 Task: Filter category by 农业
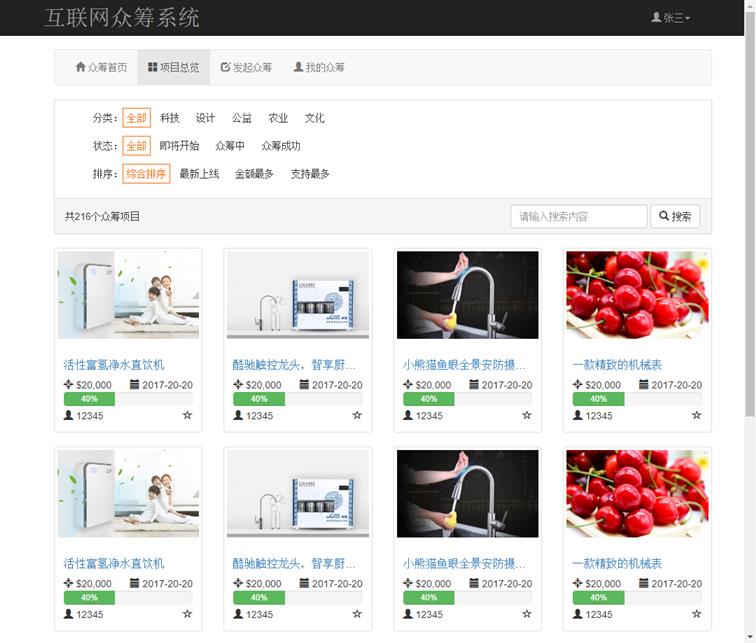tap(278, 118)
